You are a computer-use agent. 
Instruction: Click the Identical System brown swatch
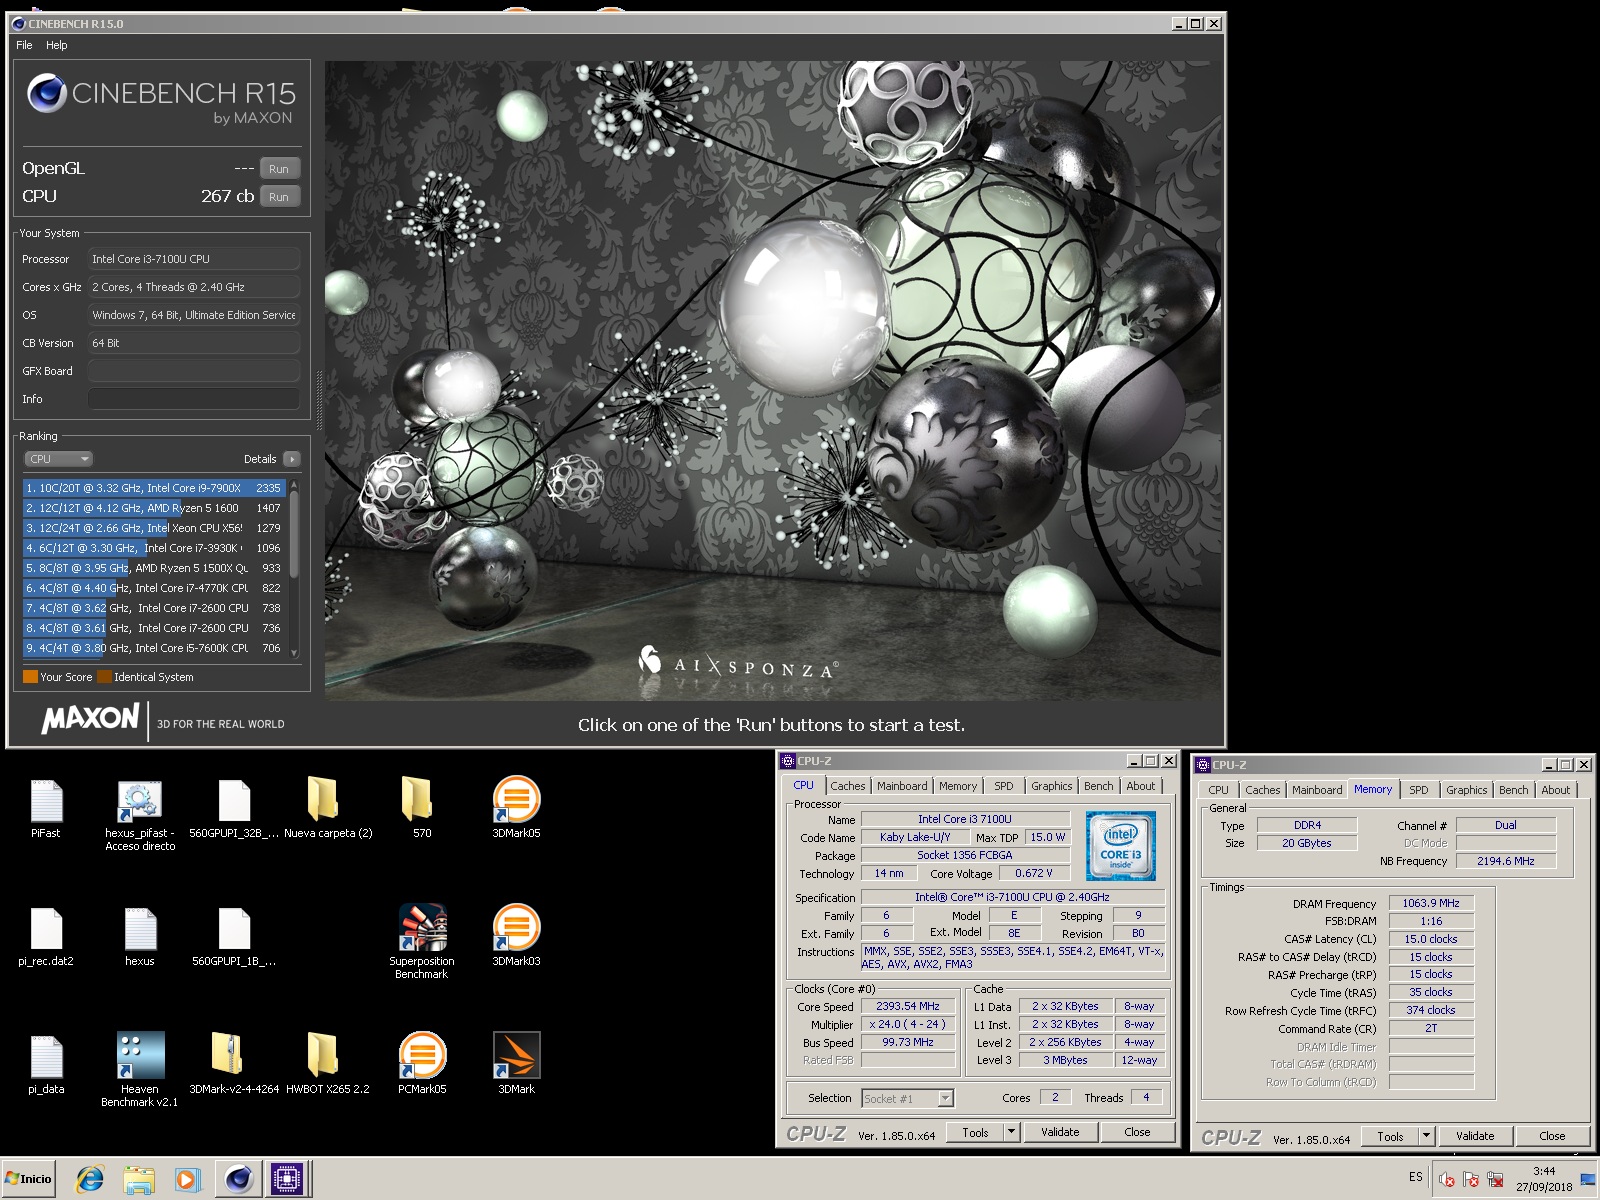click(x=104, y=677)
